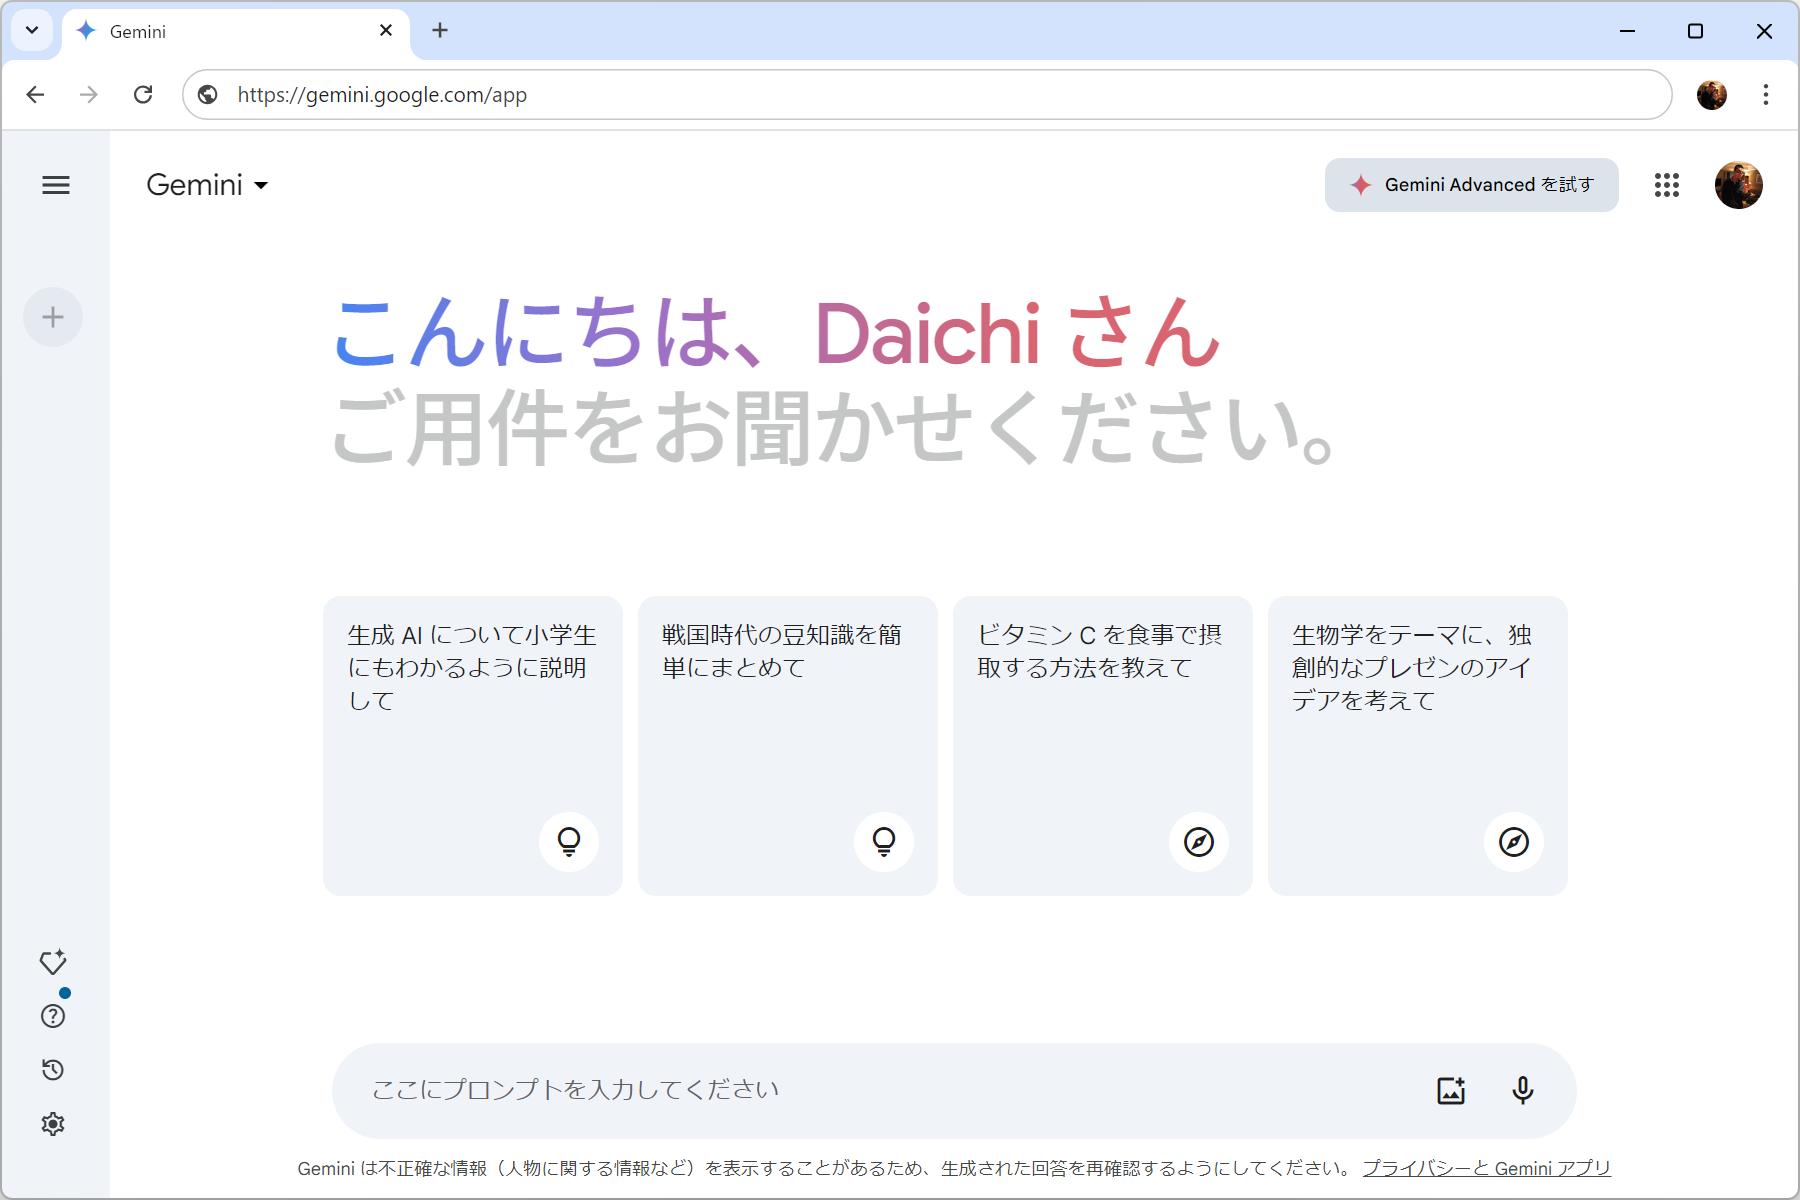Open the activity history icon

click(x=53, y=1070)
